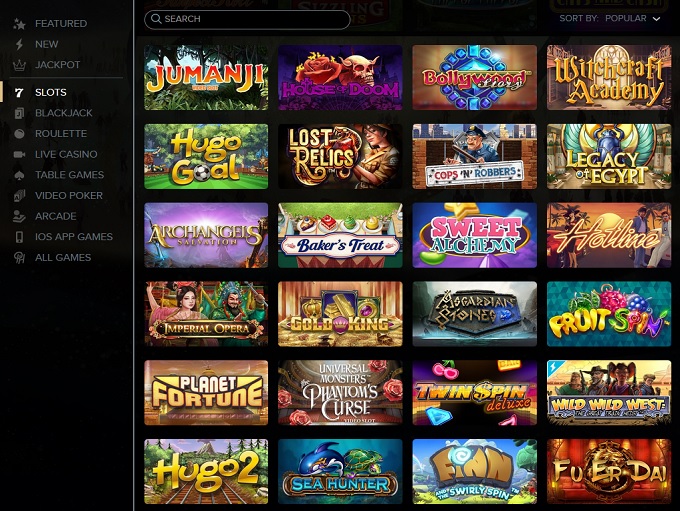This screenshot has height=511, width=680.
Task: Open the Sort By Popular dropdown
Action: tap(610, 19)
